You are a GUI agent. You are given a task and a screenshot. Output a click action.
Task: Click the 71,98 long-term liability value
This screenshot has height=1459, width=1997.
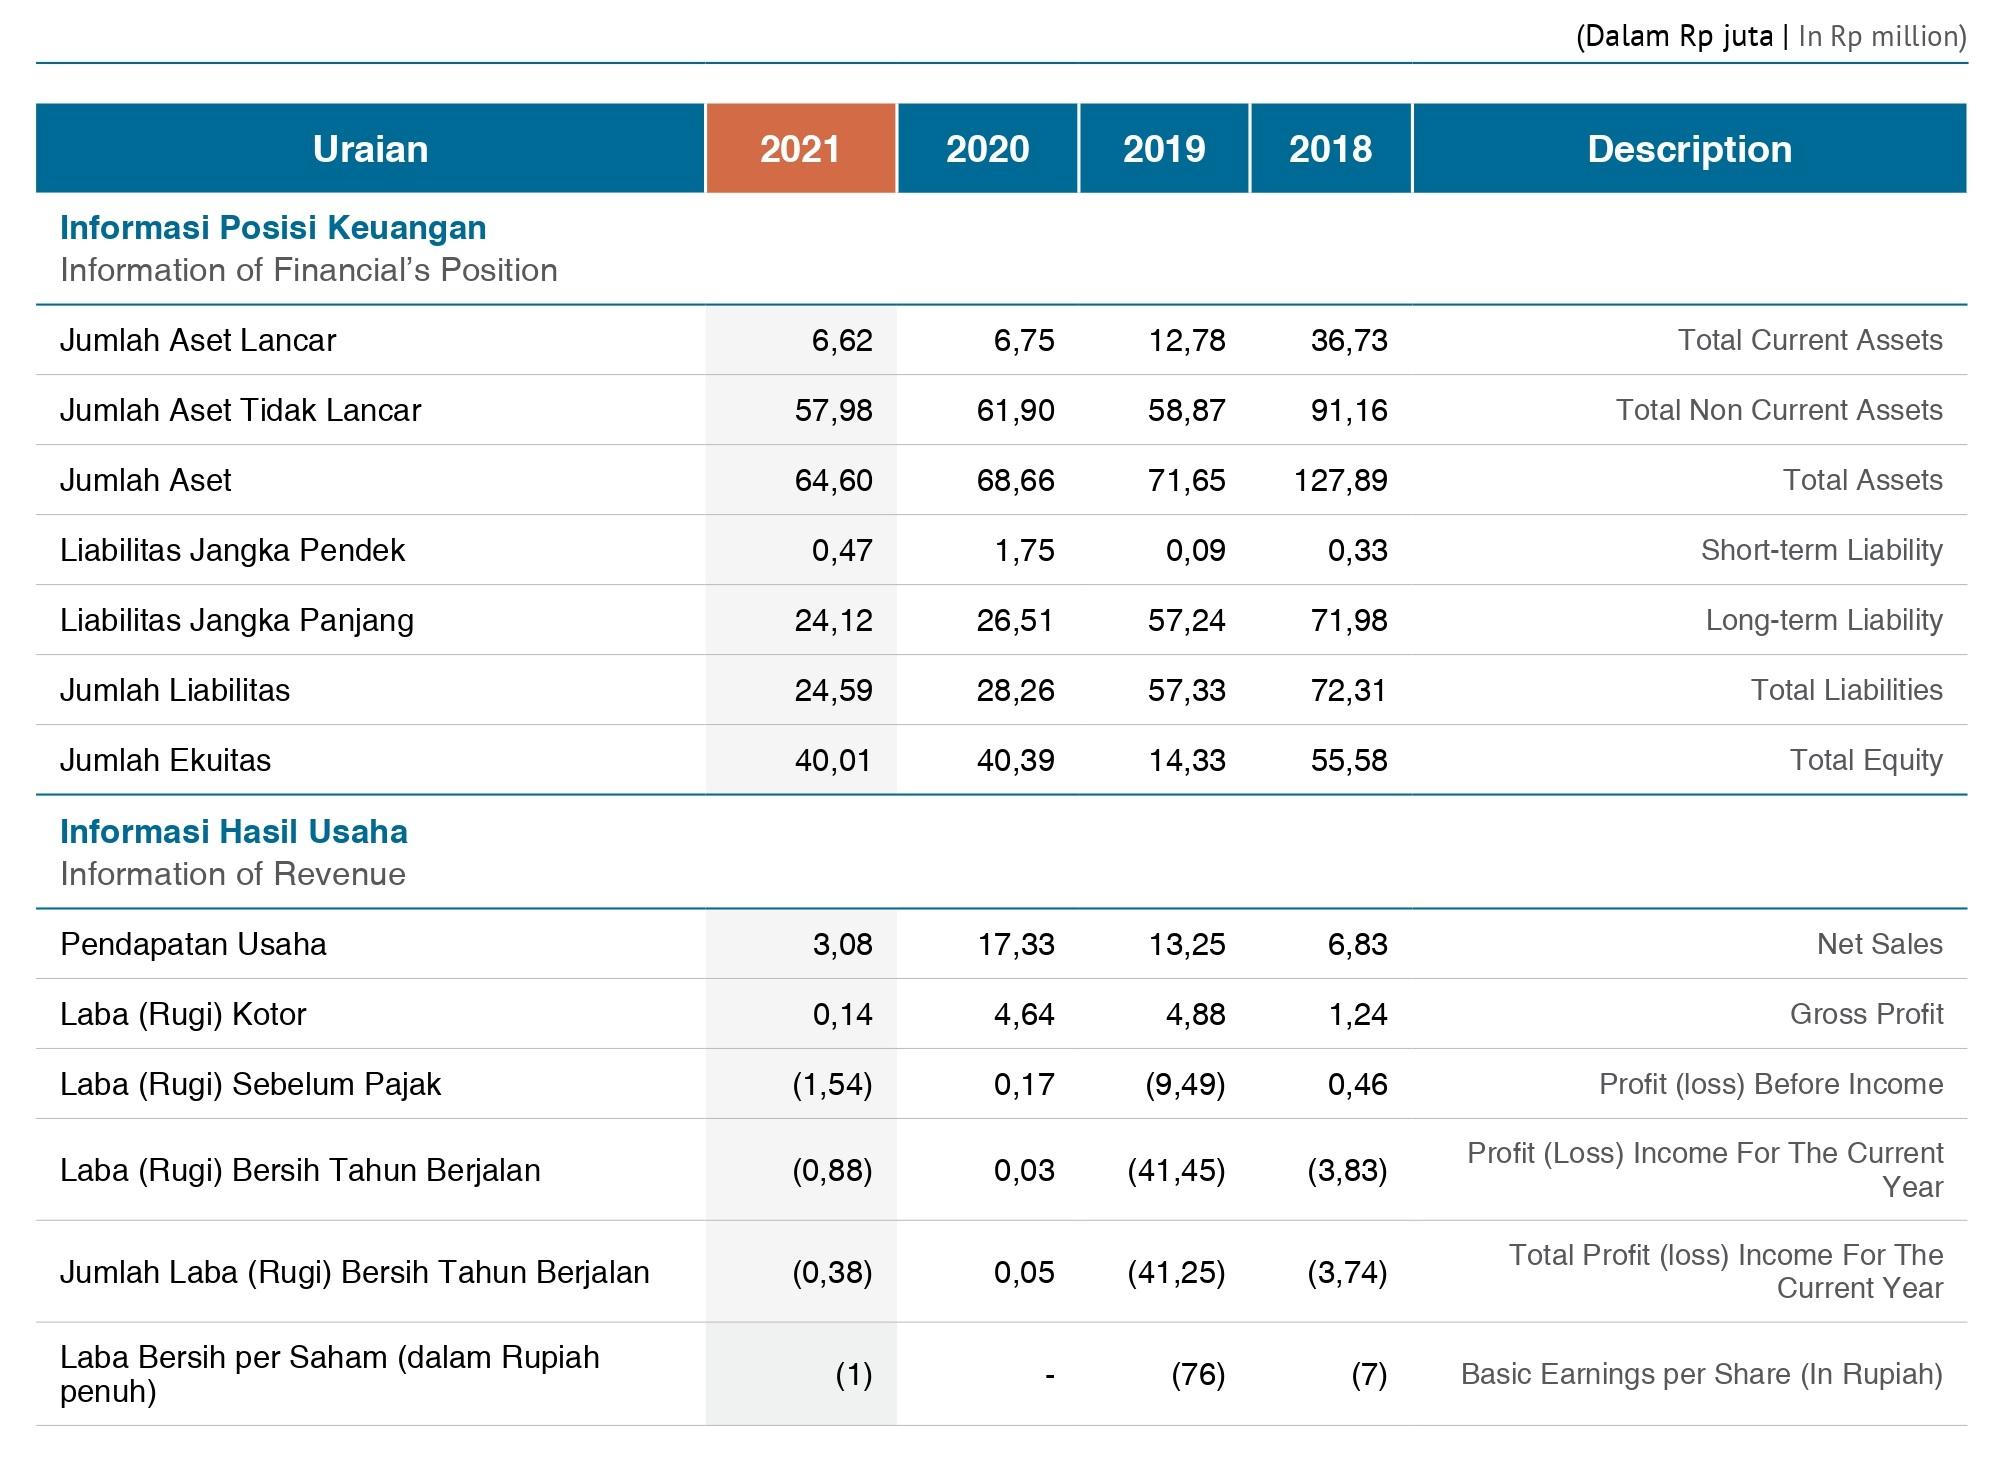[1349, 620]
